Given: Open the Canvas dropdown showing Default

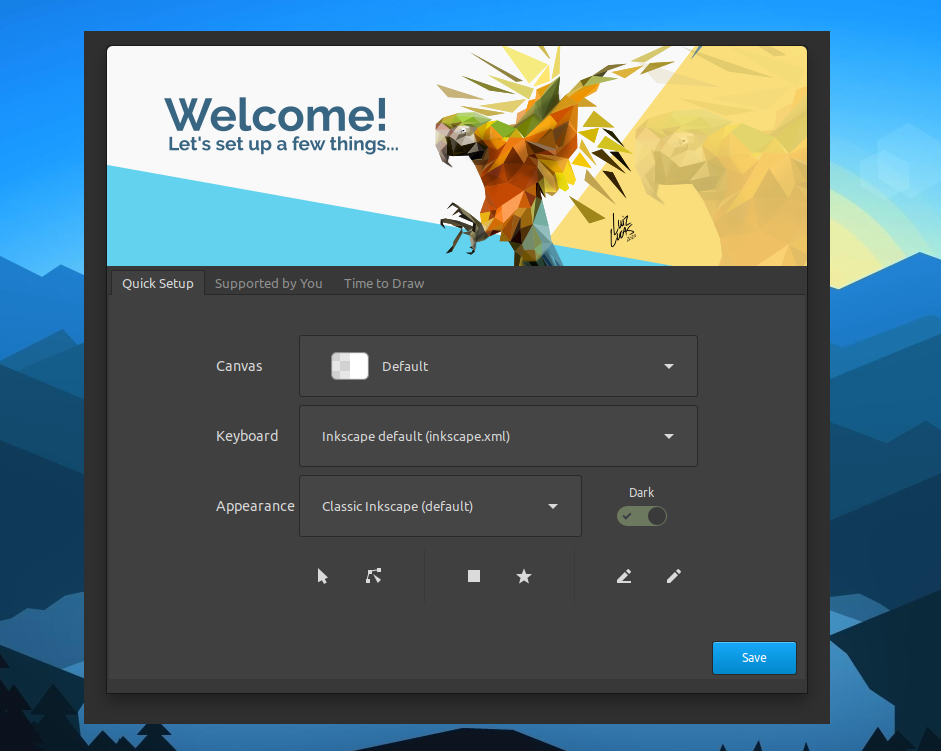Looking at the screenshot, I should [498, 366].
